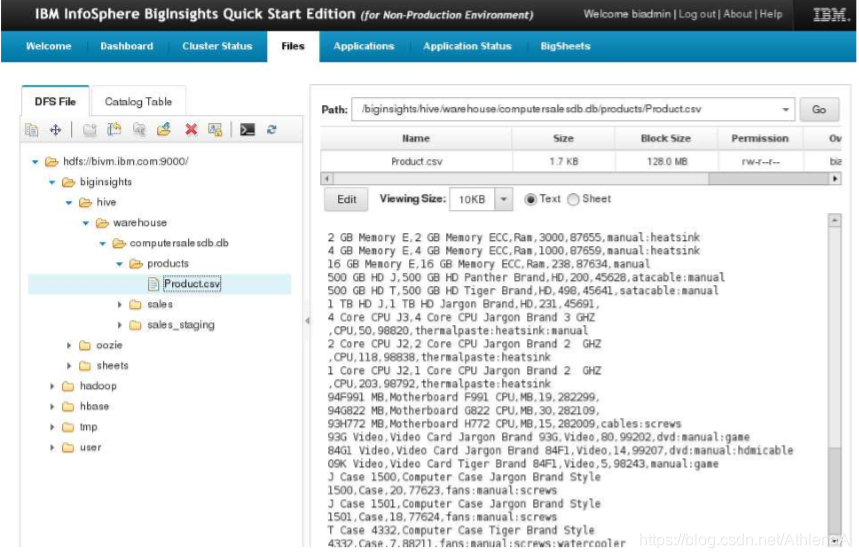Viewport: 859px width, 558px height.
Task: Click the horizontal scrollbar right arrow
Action: point(835,179)
